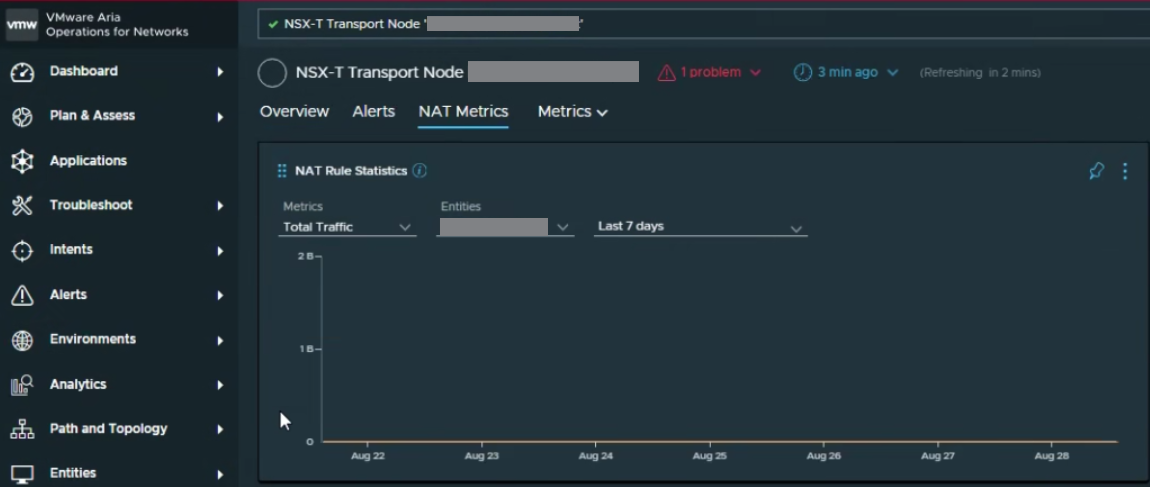Image resolution: width=1150 pixels, height=487 pixels.
Task: Open the Last 7 days time range dropdown
Action: tap(700, 228)
